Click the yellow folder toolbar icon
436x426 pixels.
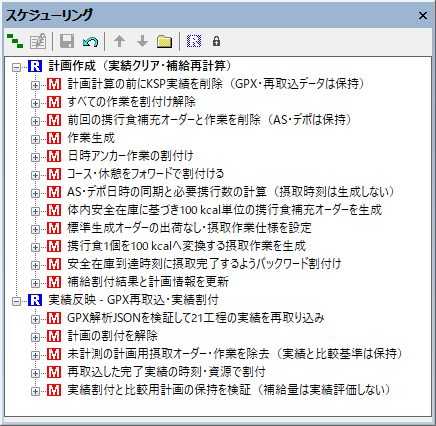point(164,42)
